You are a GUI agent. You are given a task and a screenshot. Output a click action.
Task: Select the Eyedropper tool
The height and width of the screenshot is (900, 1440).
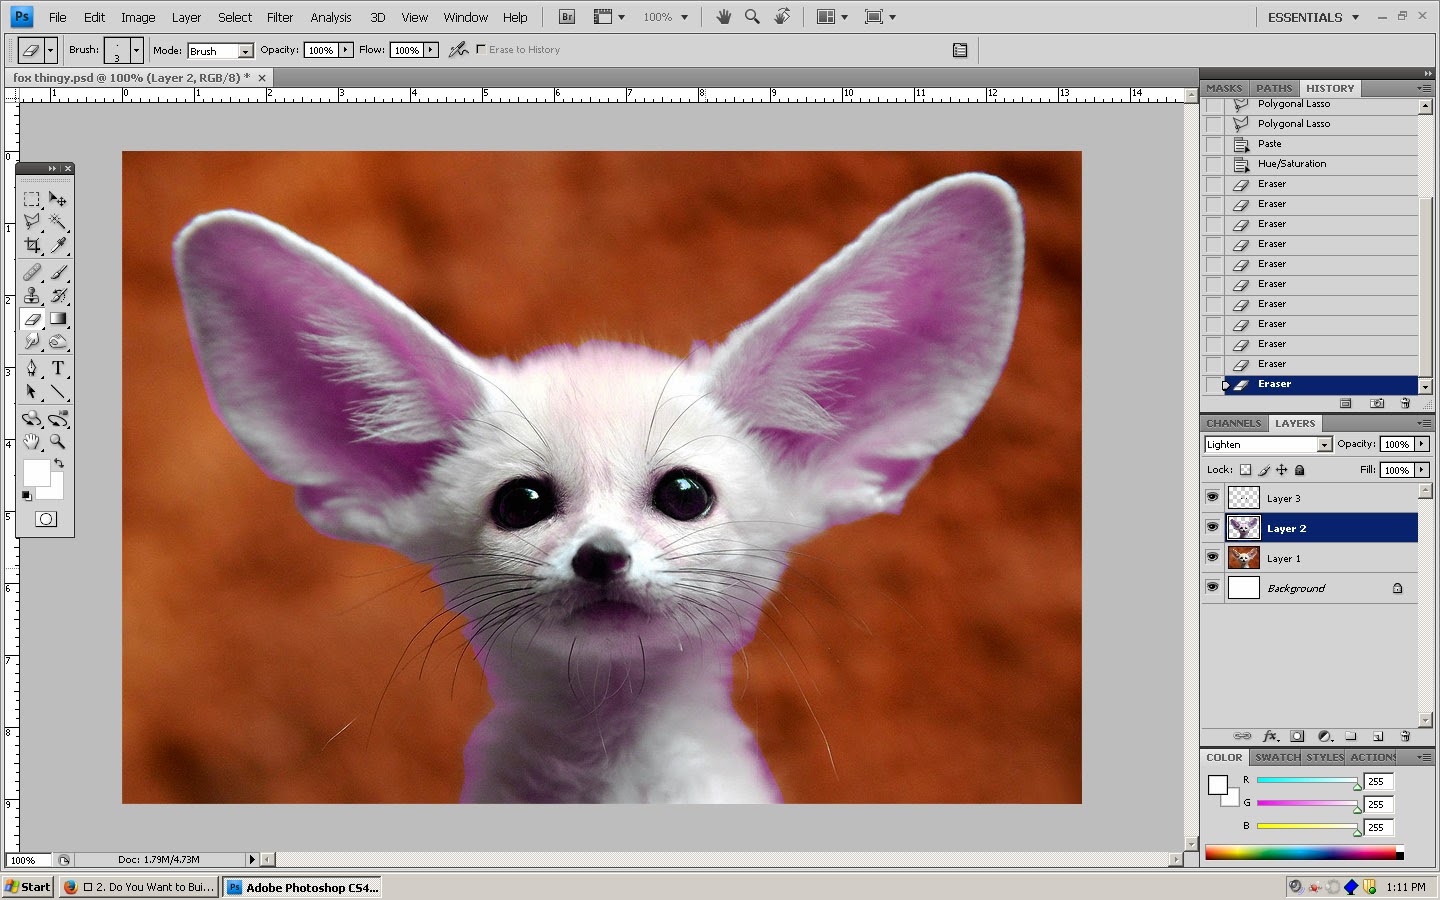58,245
